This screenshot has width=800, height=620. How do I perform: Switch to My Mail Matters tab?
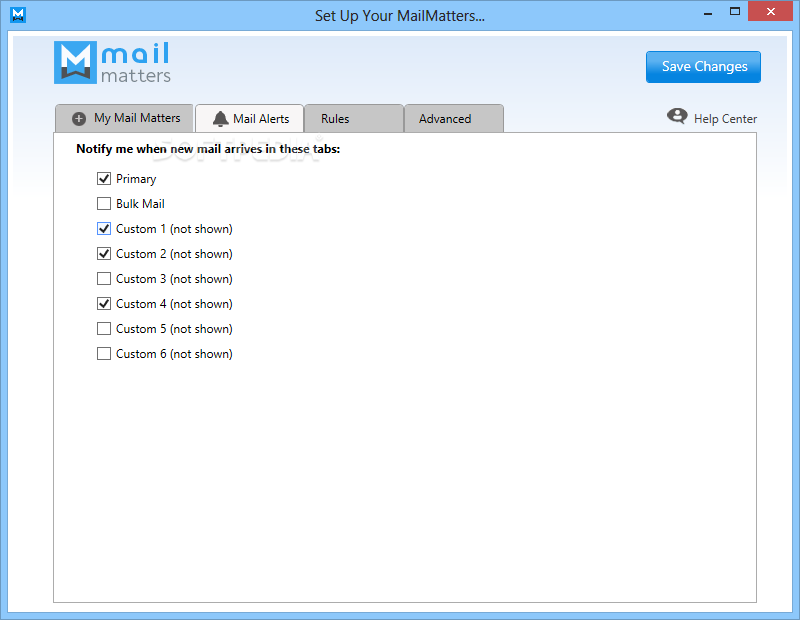click(124, 118)
